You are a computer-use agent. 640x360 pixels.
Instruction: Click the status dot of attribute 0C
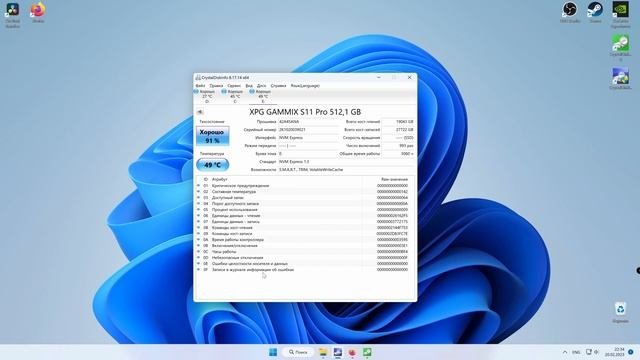(199, 252)
